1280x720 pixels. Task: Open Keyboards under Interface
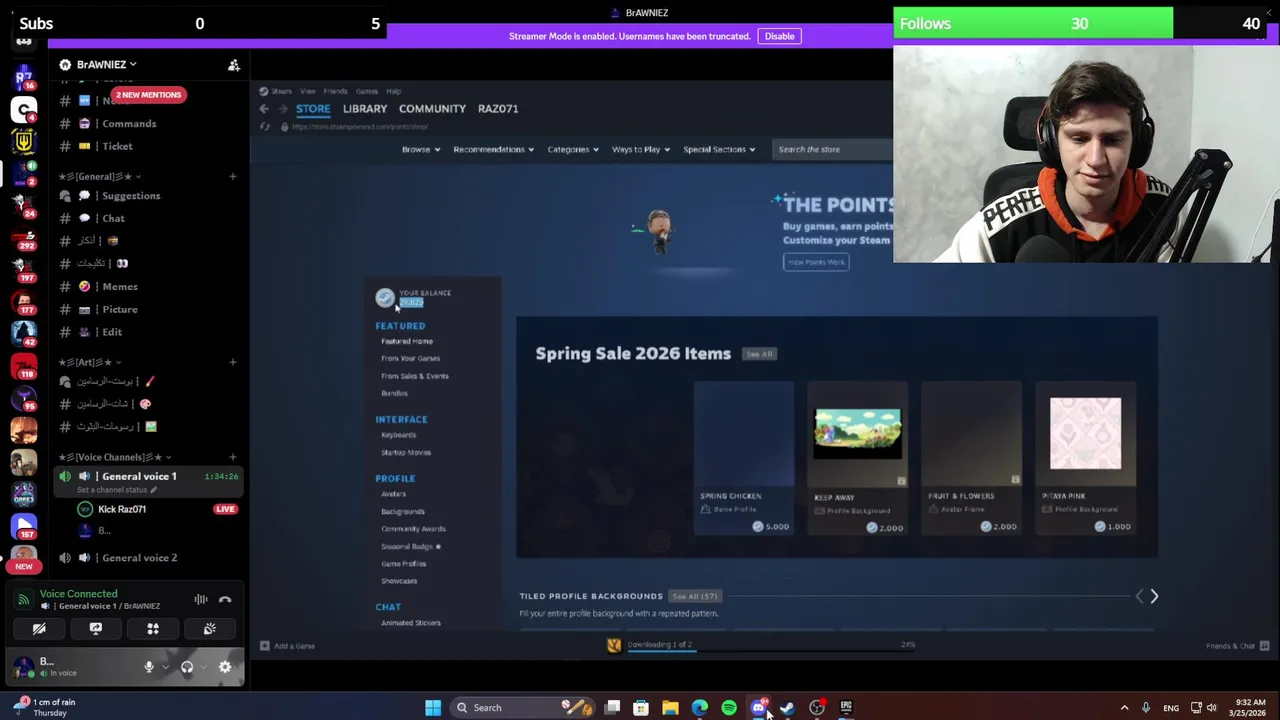click(398, 435)
